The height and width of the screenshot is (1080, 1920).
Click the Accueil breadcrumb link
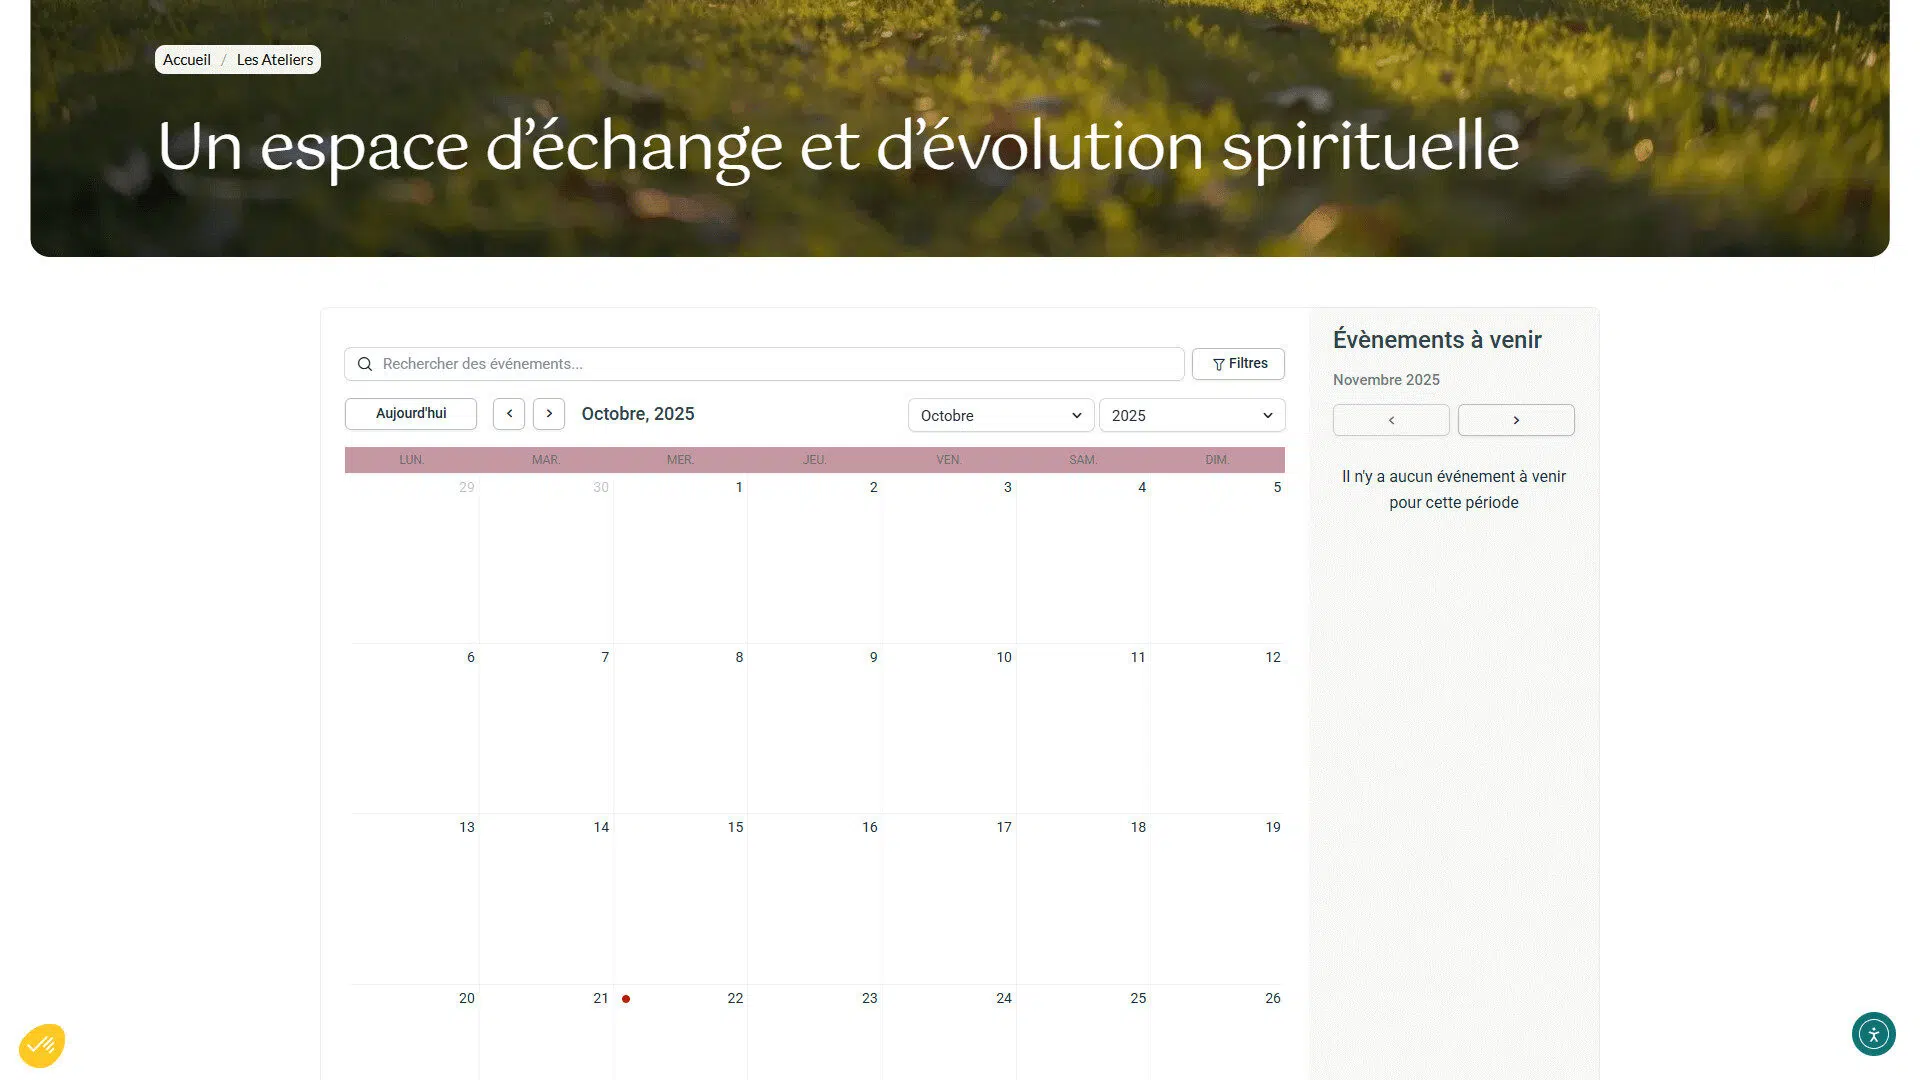pyautogui.click(x=187, y=60)
